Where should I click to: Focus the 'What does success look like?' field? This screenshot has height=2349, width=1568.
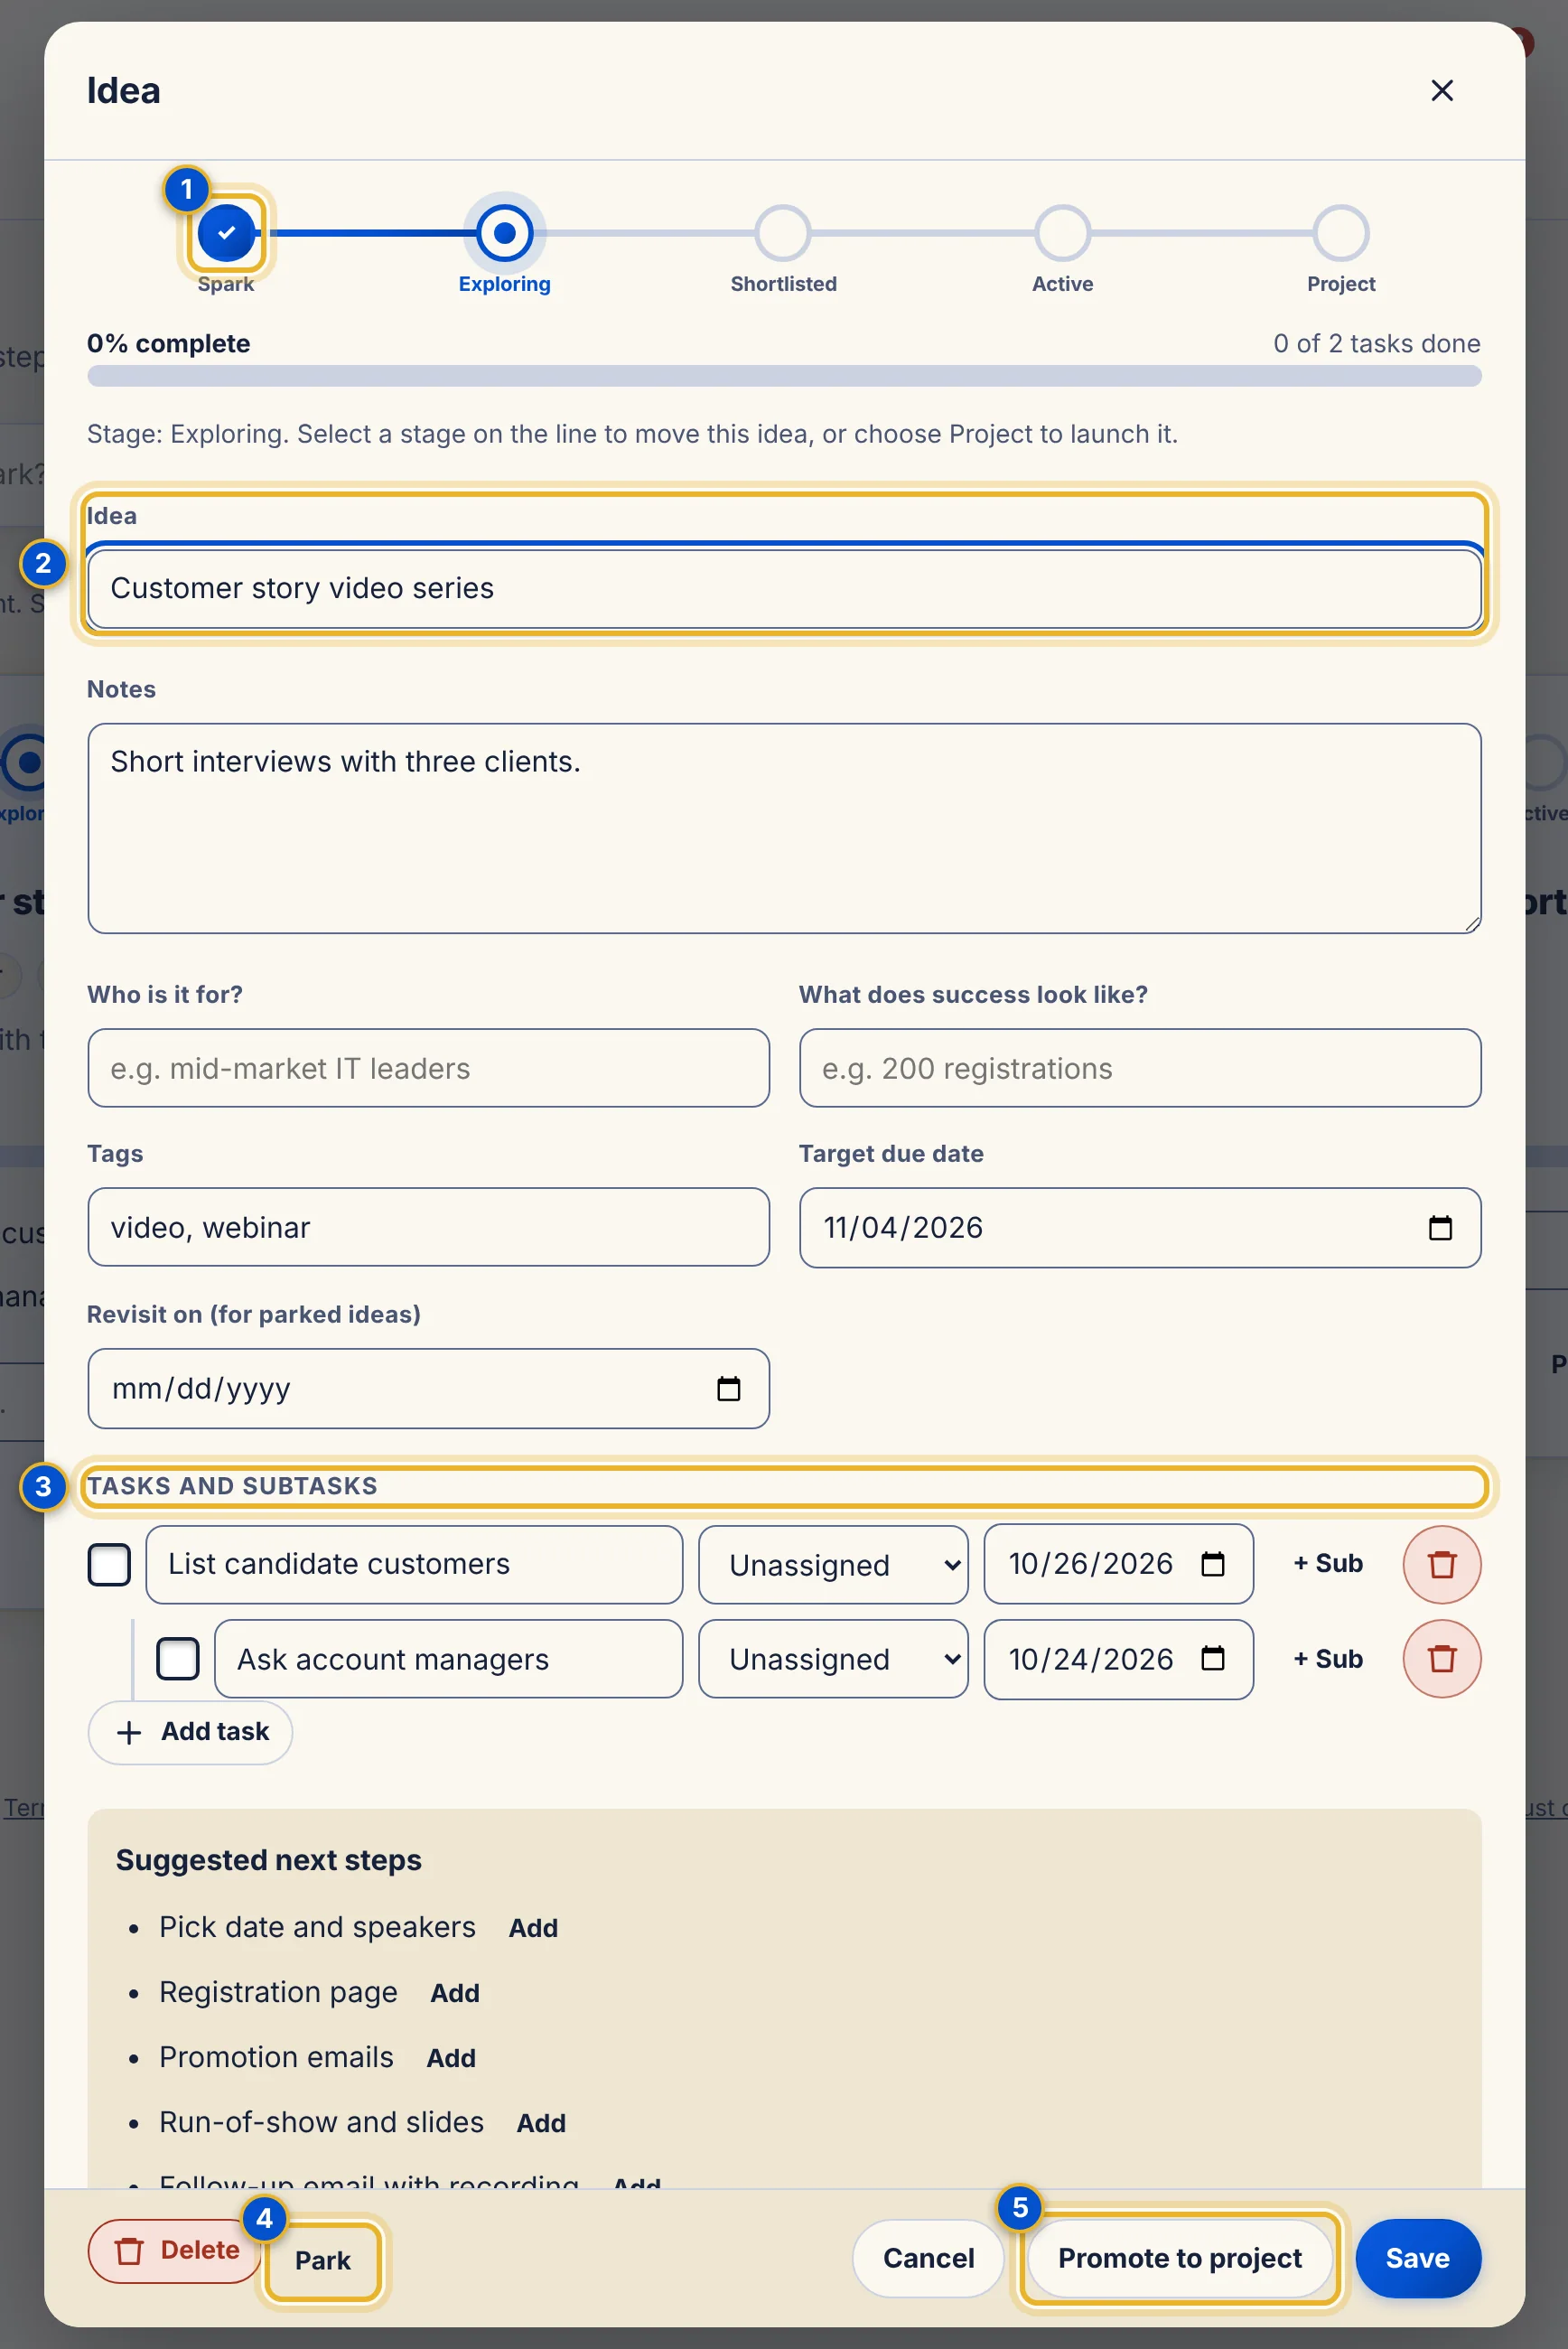coord(1140,1068)
